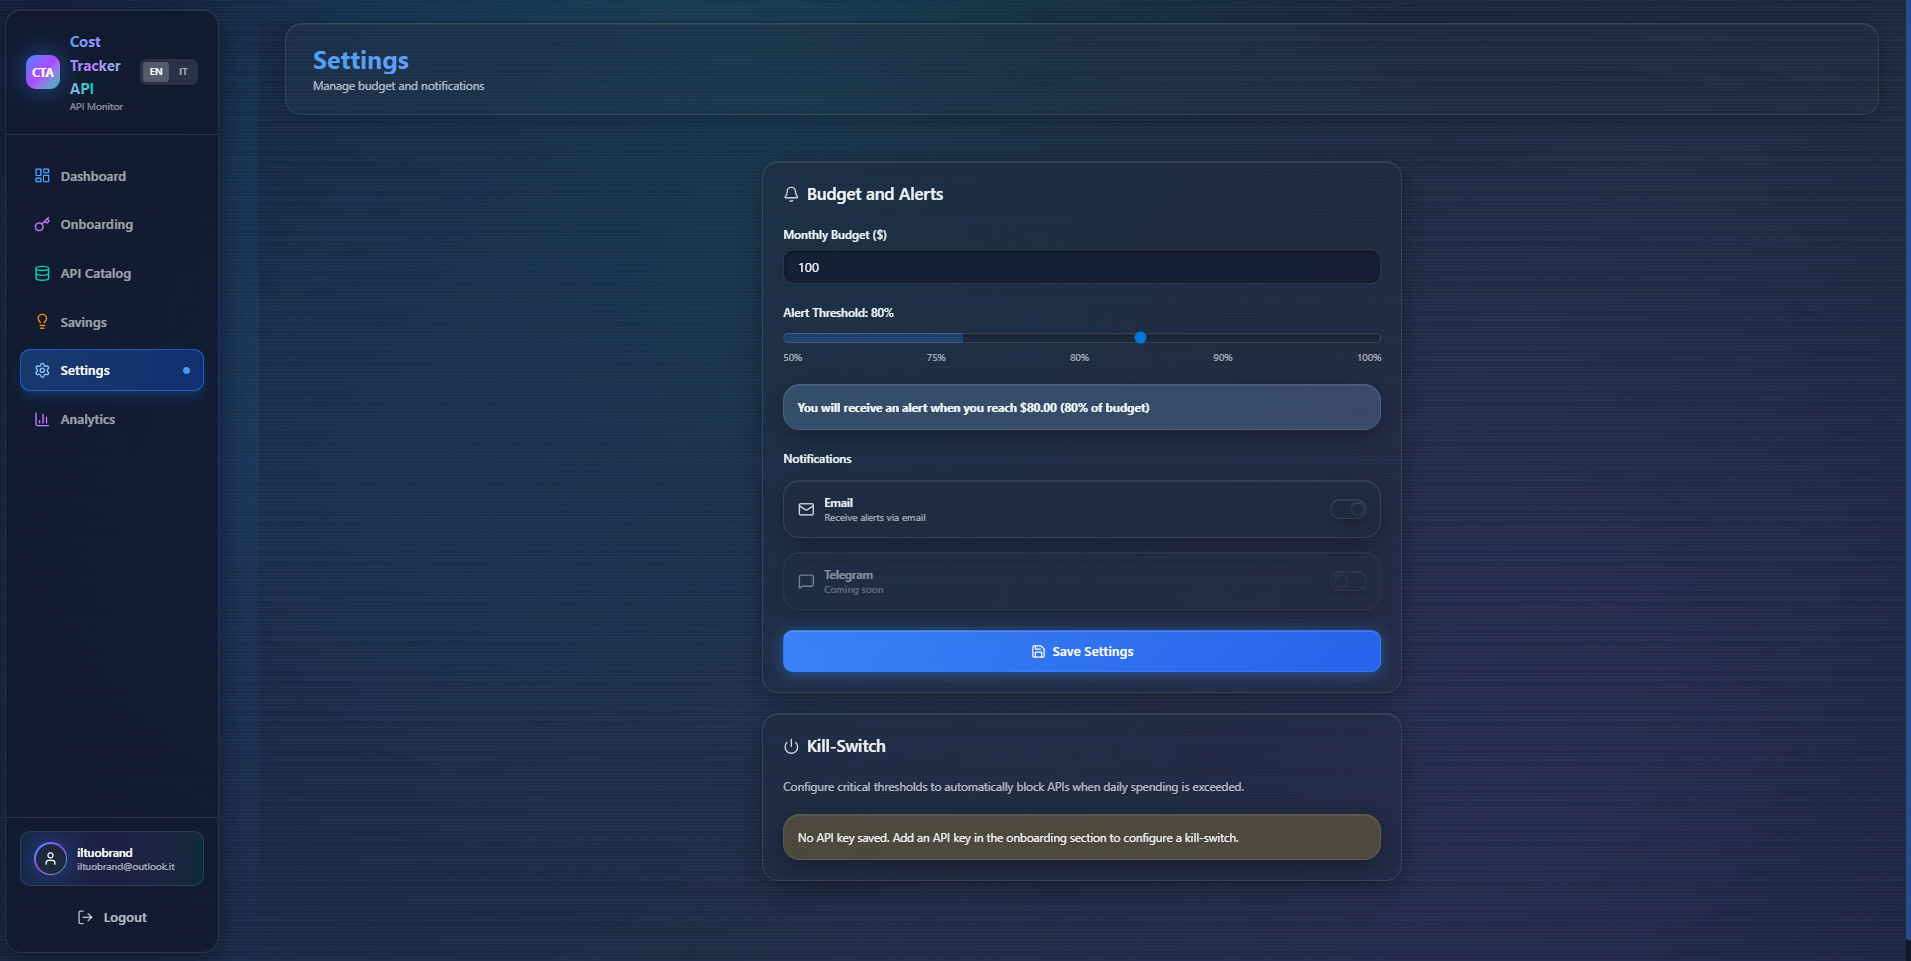Toggle the Telegram notification switch
Image resolution: width=1911 pixels, height=961 pixels.
(1348, 581)
